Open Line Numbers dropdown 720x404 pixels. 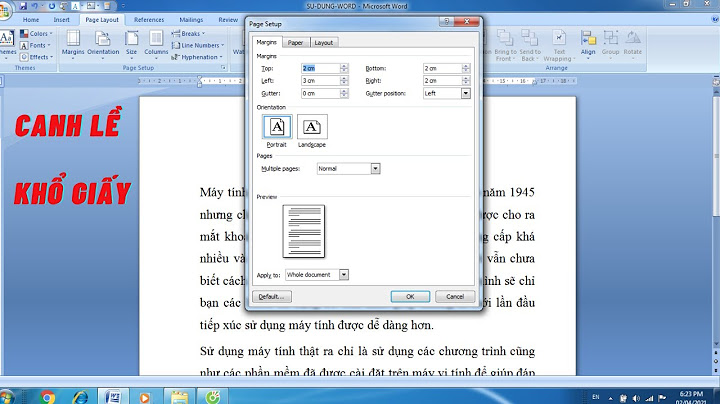click(197, 45)
